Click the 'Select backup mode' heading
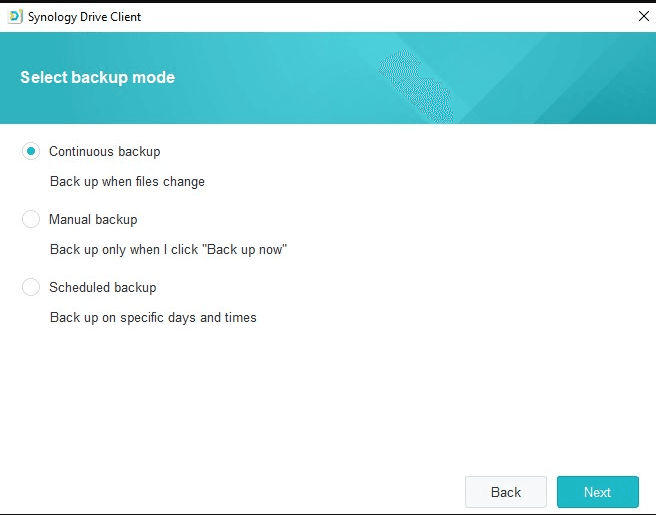The height and width of the screenshot is (515, 656). pos(97,77)
